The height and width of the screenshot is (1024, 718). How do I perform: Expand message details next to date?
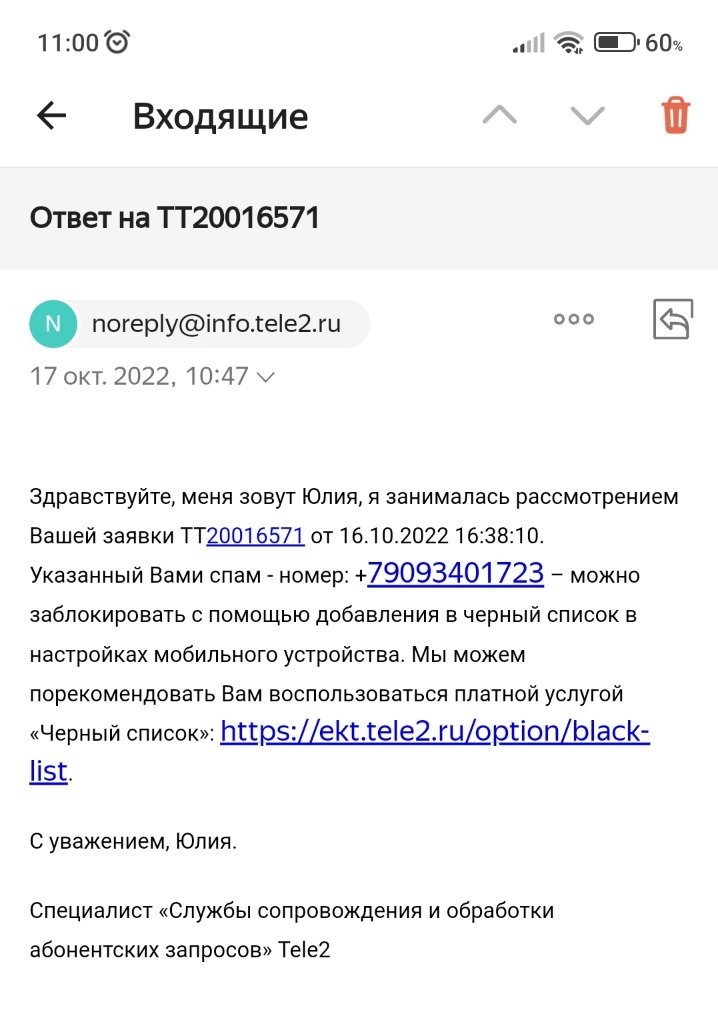tap(266, 377)
